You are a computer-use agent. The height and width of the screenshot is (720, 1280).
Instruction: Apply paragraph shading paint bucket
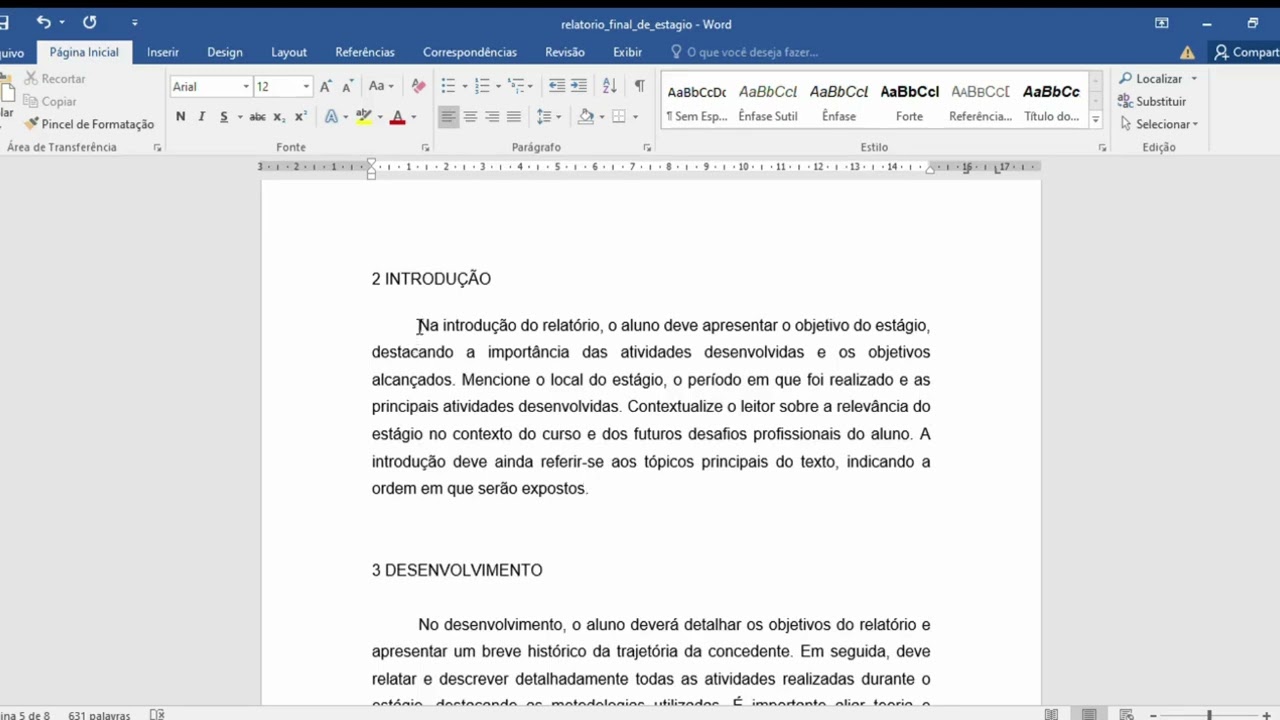586,117
